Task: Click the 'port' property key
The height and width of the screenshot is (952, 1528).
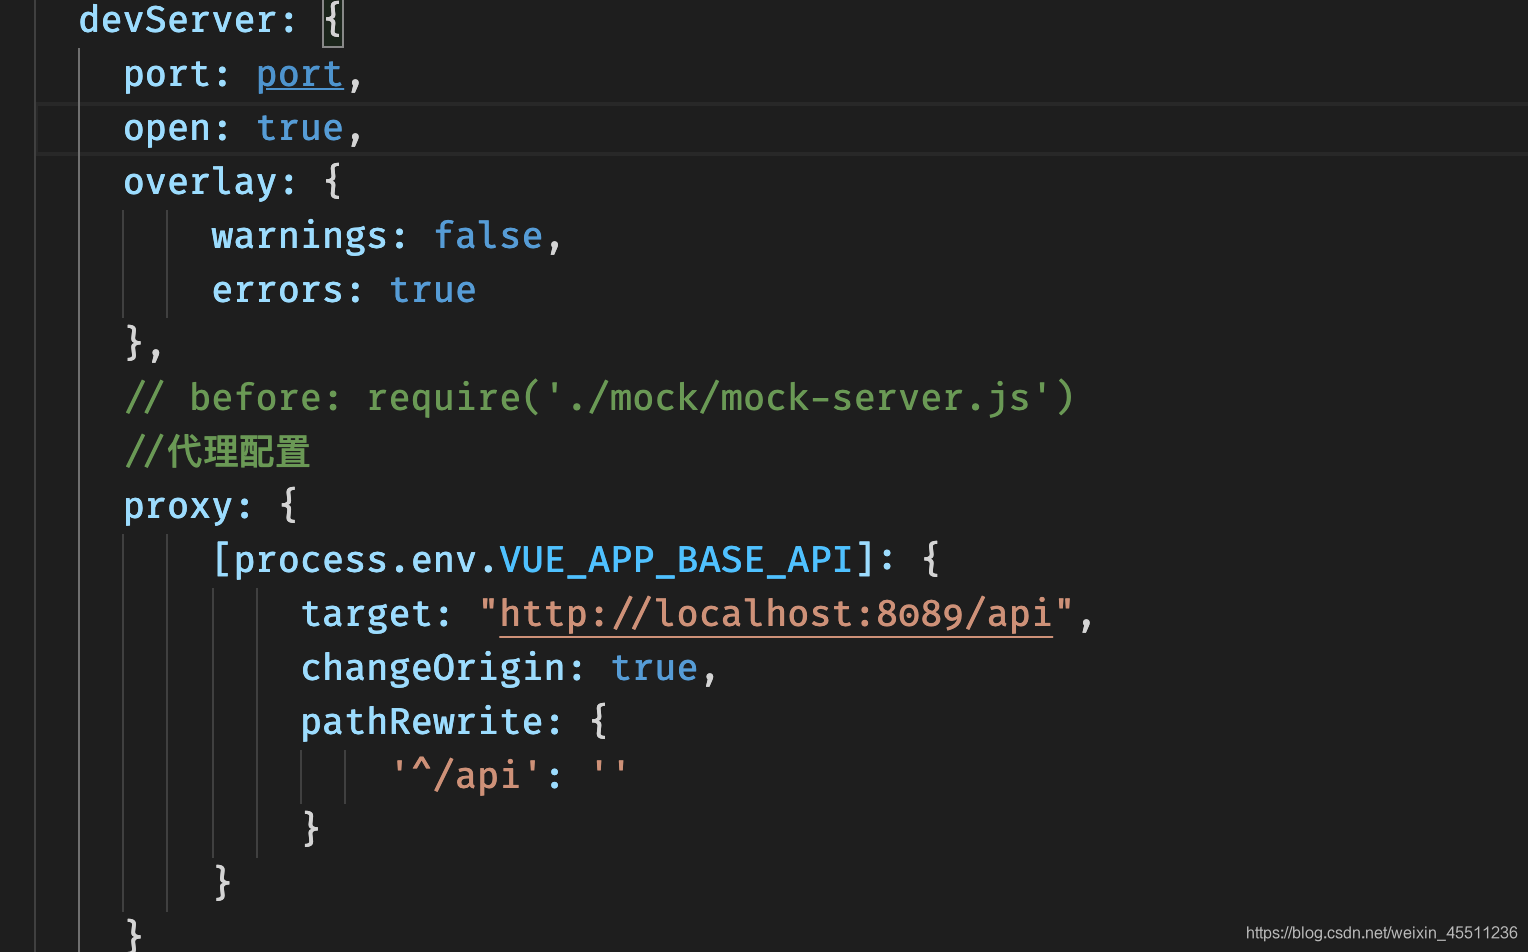Action: (167, 75)
